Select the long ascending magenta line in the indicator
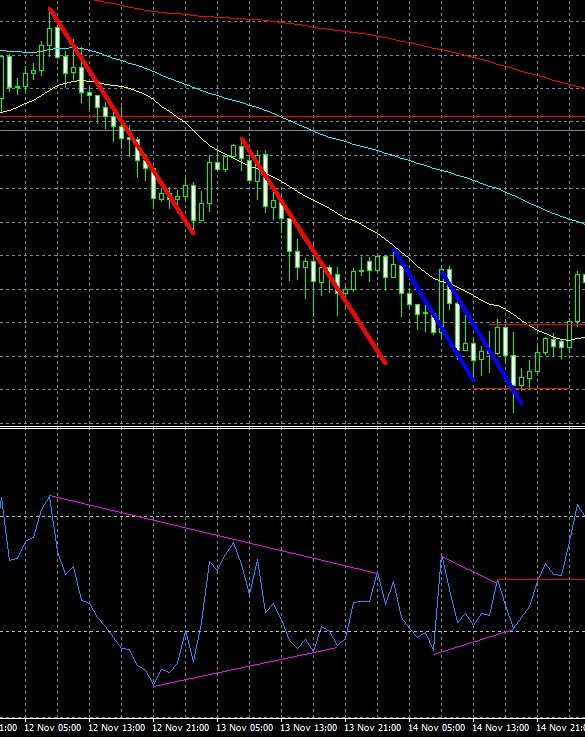585x737 pixels. [x=245, y=667]
